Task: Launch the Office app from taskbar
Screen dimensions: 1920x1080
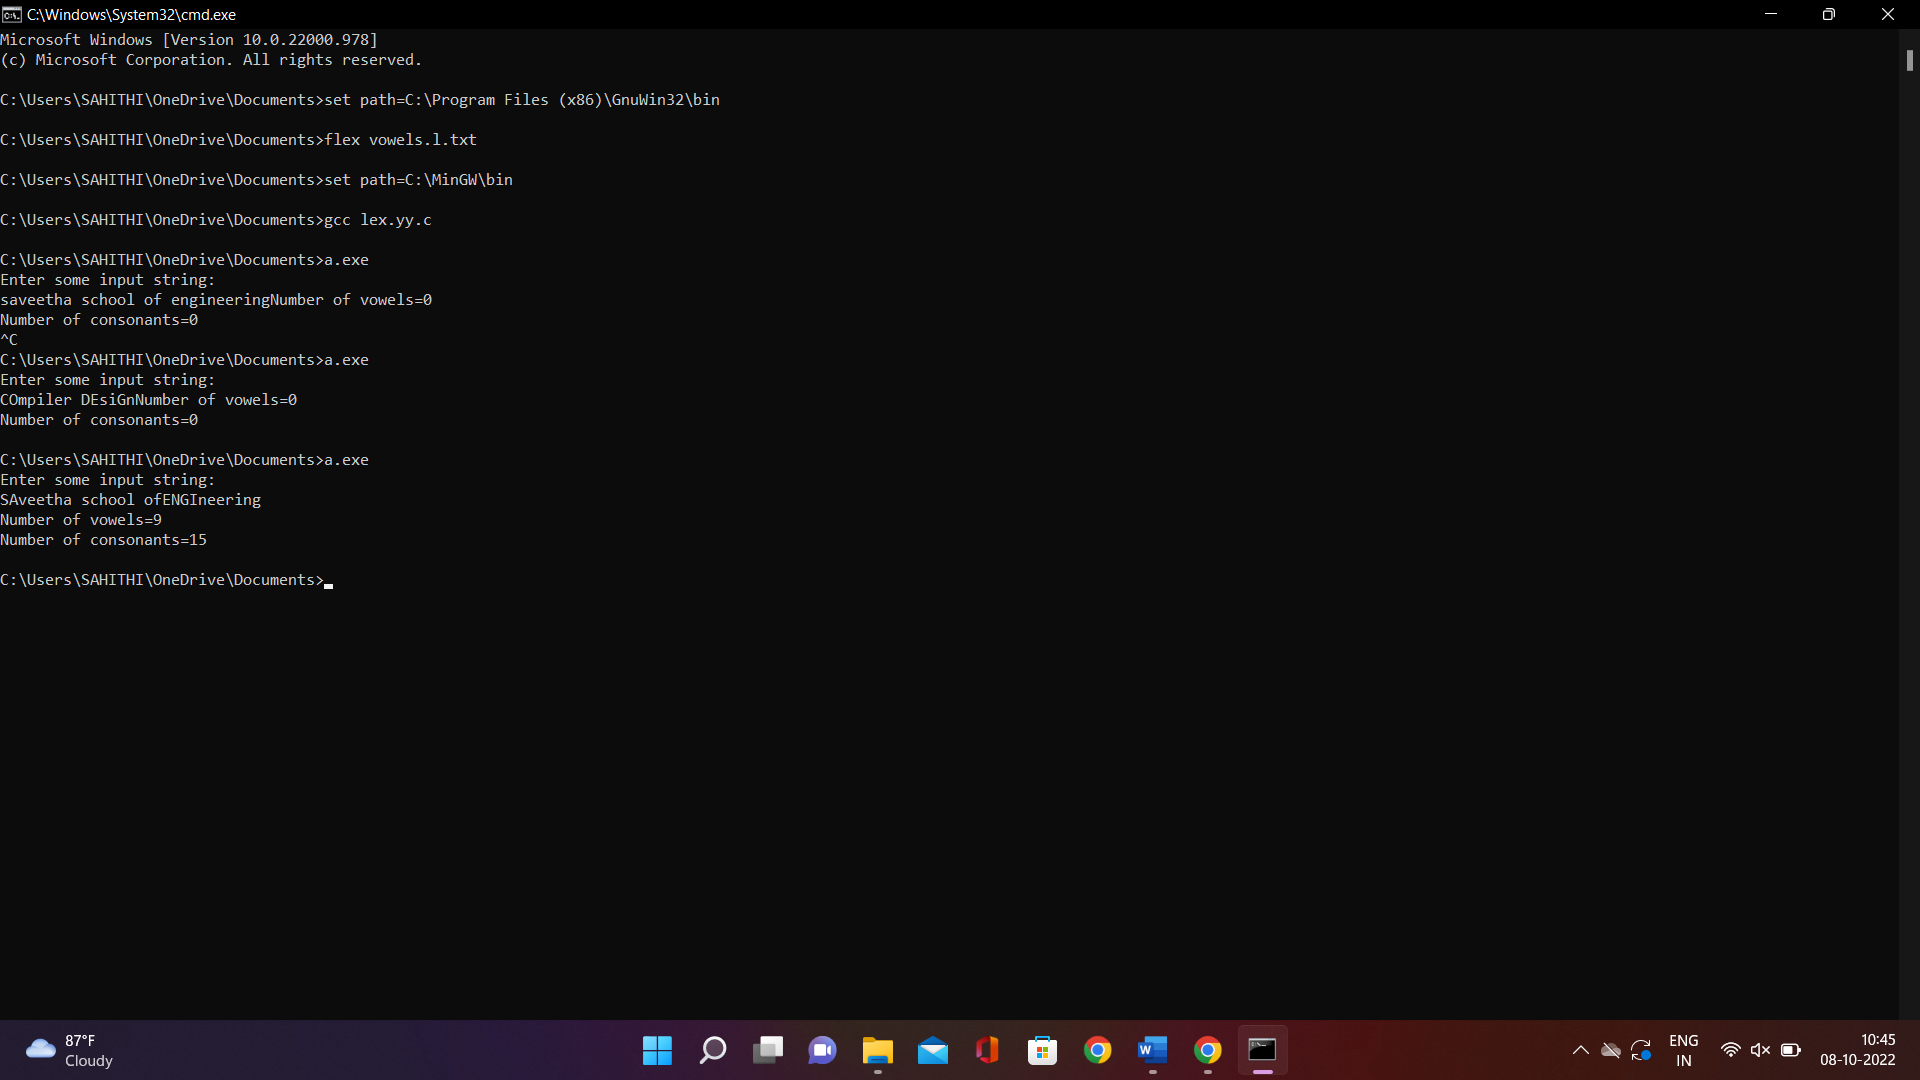Action: [987, 1050]
